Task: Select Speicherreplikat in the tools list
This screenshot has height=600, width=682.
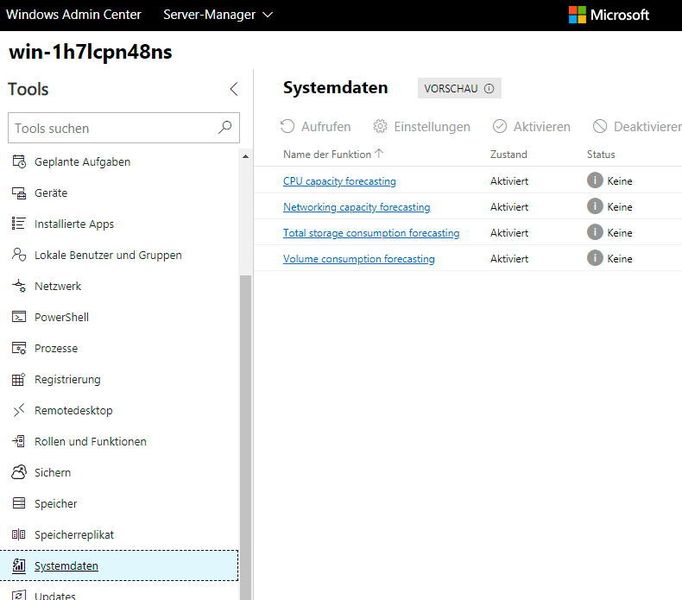Action: pos(74,535)
